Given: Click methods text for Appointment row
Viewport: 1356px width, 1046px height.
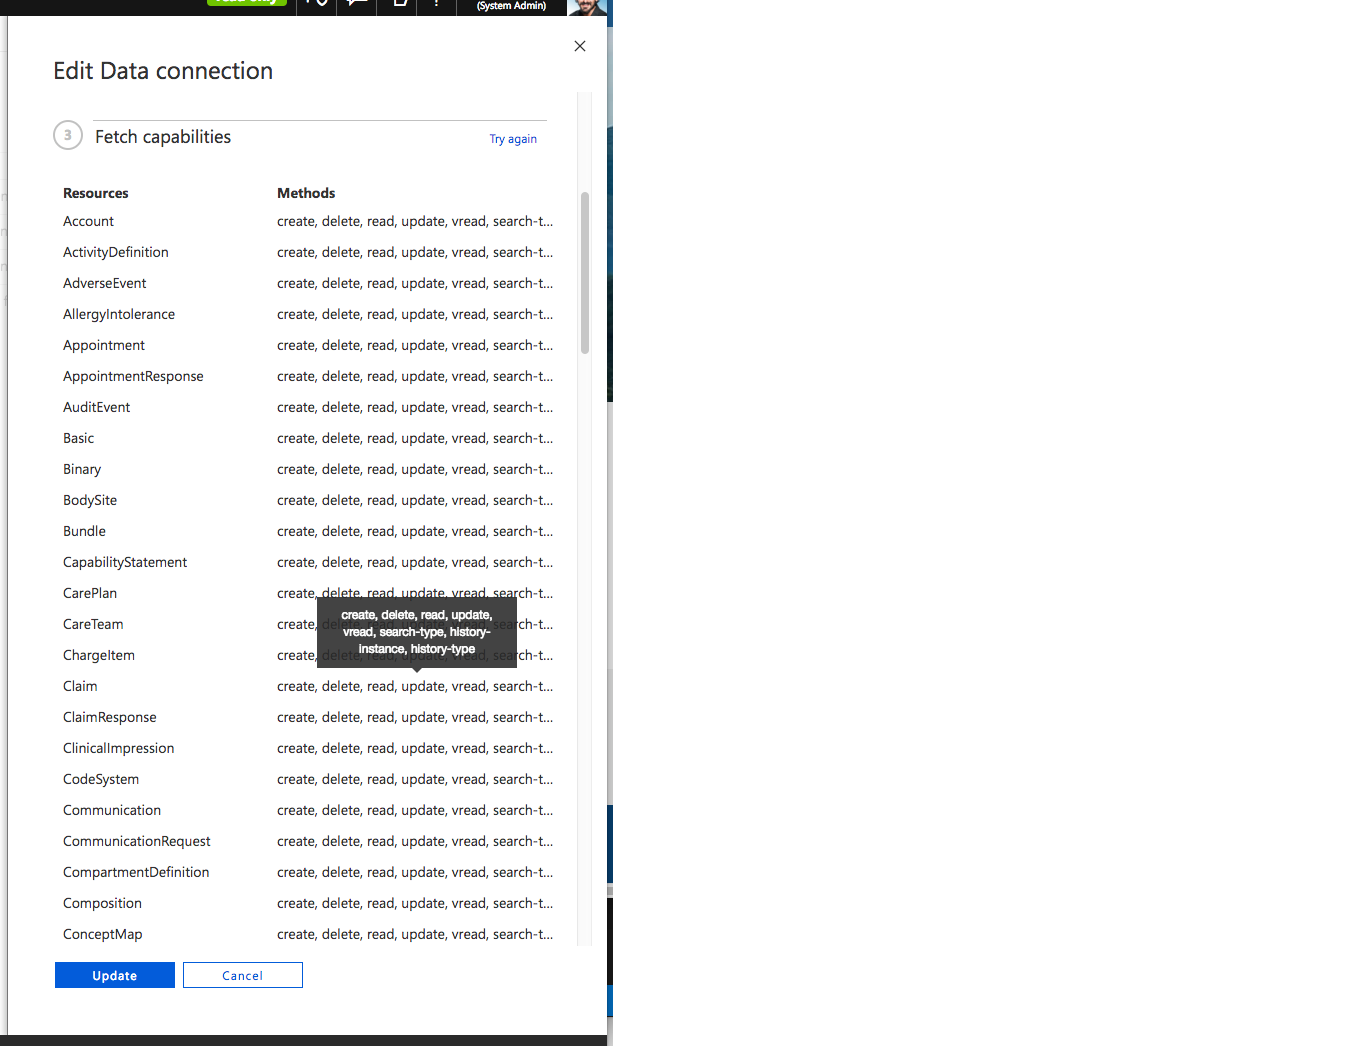Looking at the screenshot, I should click(415, 345).
